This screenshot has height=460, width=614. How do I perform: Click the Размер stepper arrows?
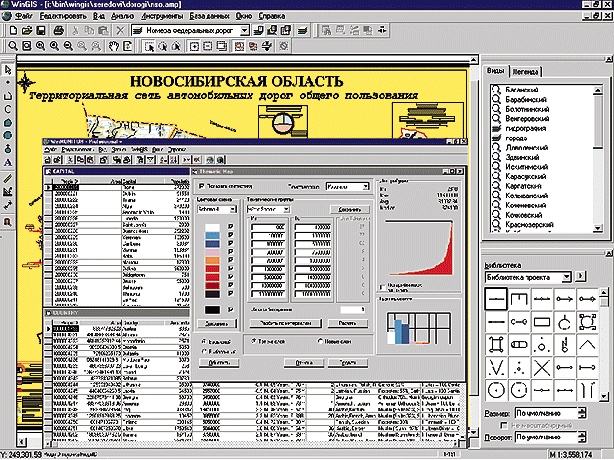click(x=582, y=413)
